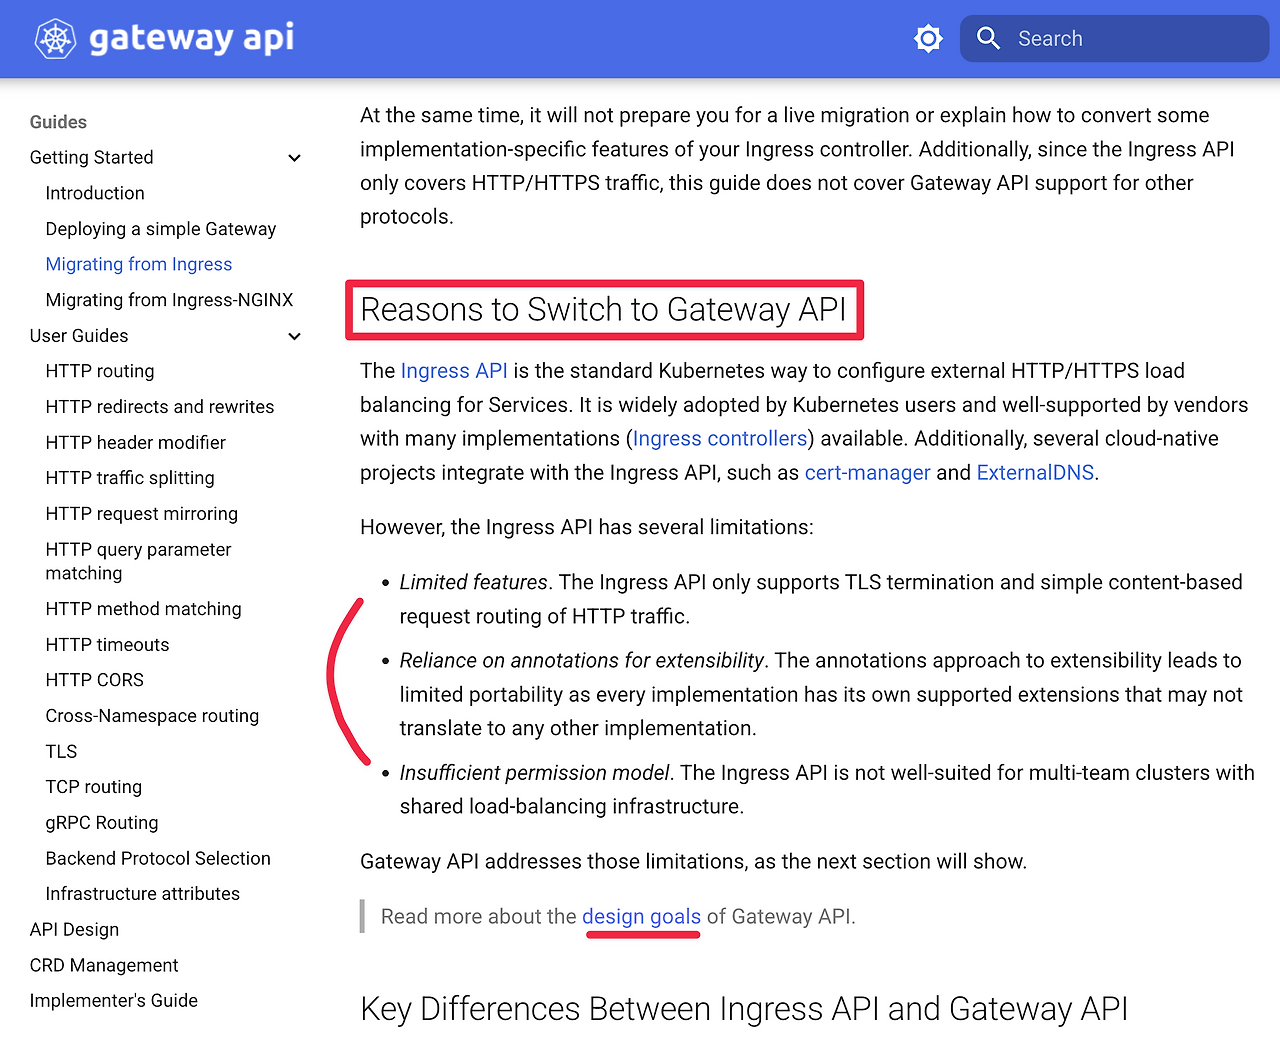
Task: Collapse the User Guides section chevron
Action: click(x=294, y=336)
